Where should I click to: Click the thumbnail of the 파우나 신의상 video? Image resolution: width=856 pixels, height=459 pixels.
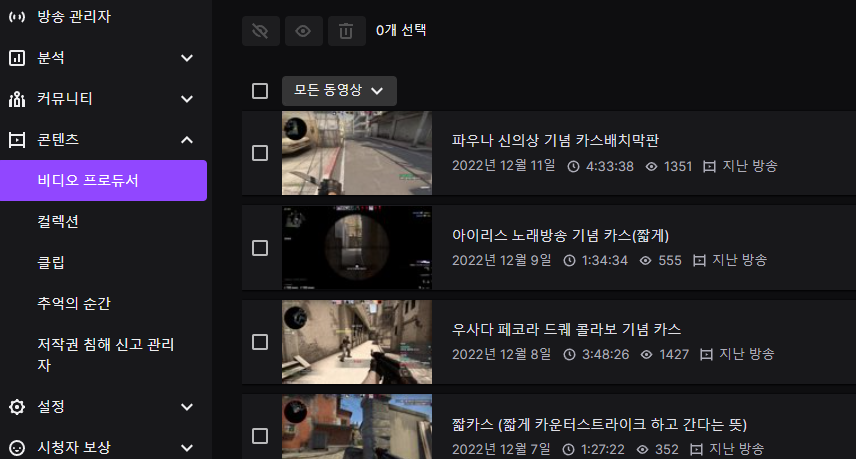(x=356, y=153)
